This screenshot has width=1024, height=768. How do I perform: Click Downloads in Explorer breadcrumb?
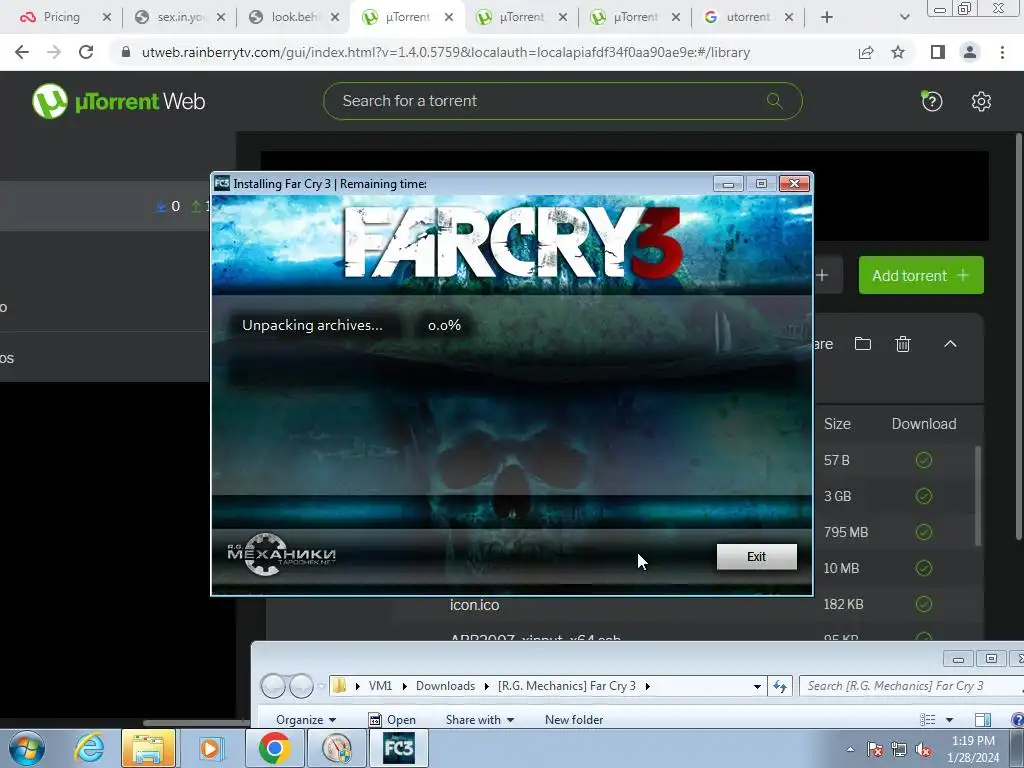click(445, 686)
